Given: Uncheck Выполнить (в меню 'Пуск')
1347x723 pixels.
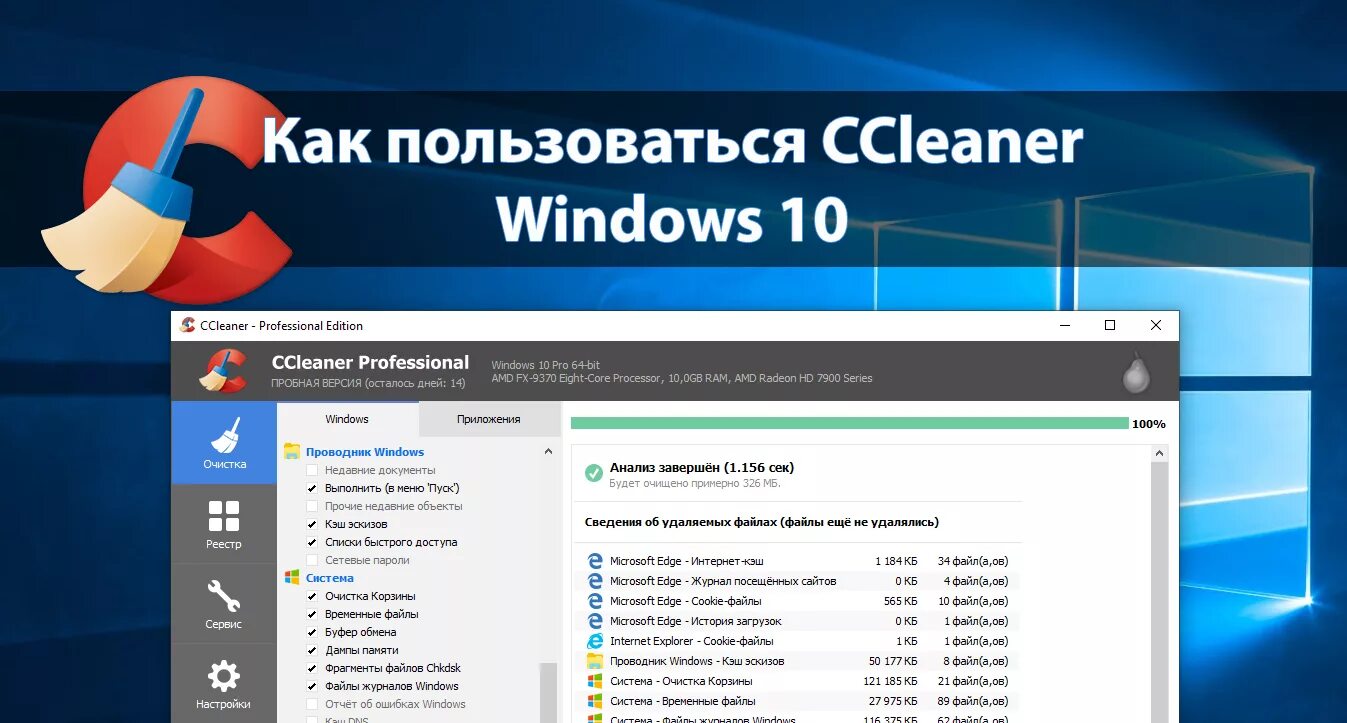Looking at the screenshot, I should [312, 488].
